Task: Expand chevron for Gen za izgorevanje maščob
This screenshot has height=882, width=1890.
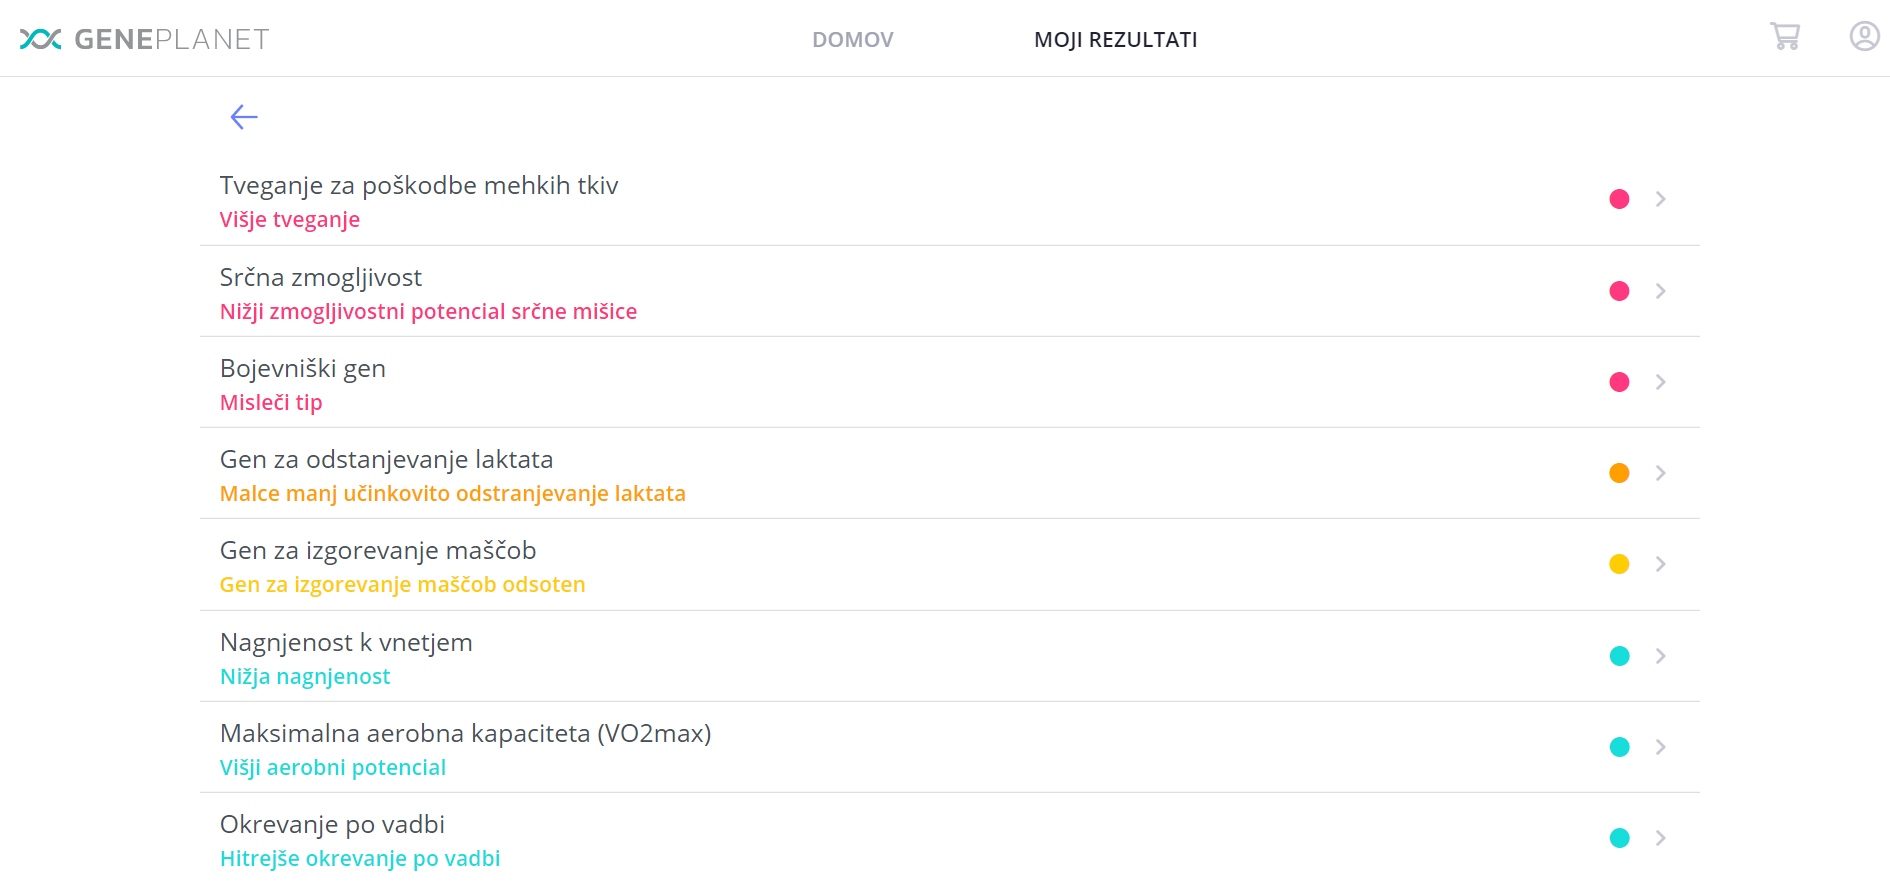Action: click(x=1660, y=564)
